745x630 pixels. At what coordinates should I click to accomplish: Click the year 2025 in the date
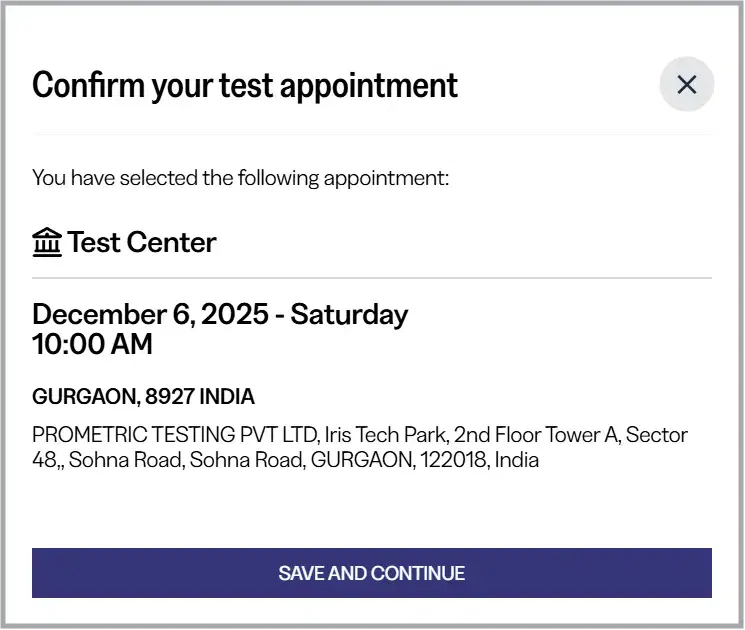[x=235, y=314]
